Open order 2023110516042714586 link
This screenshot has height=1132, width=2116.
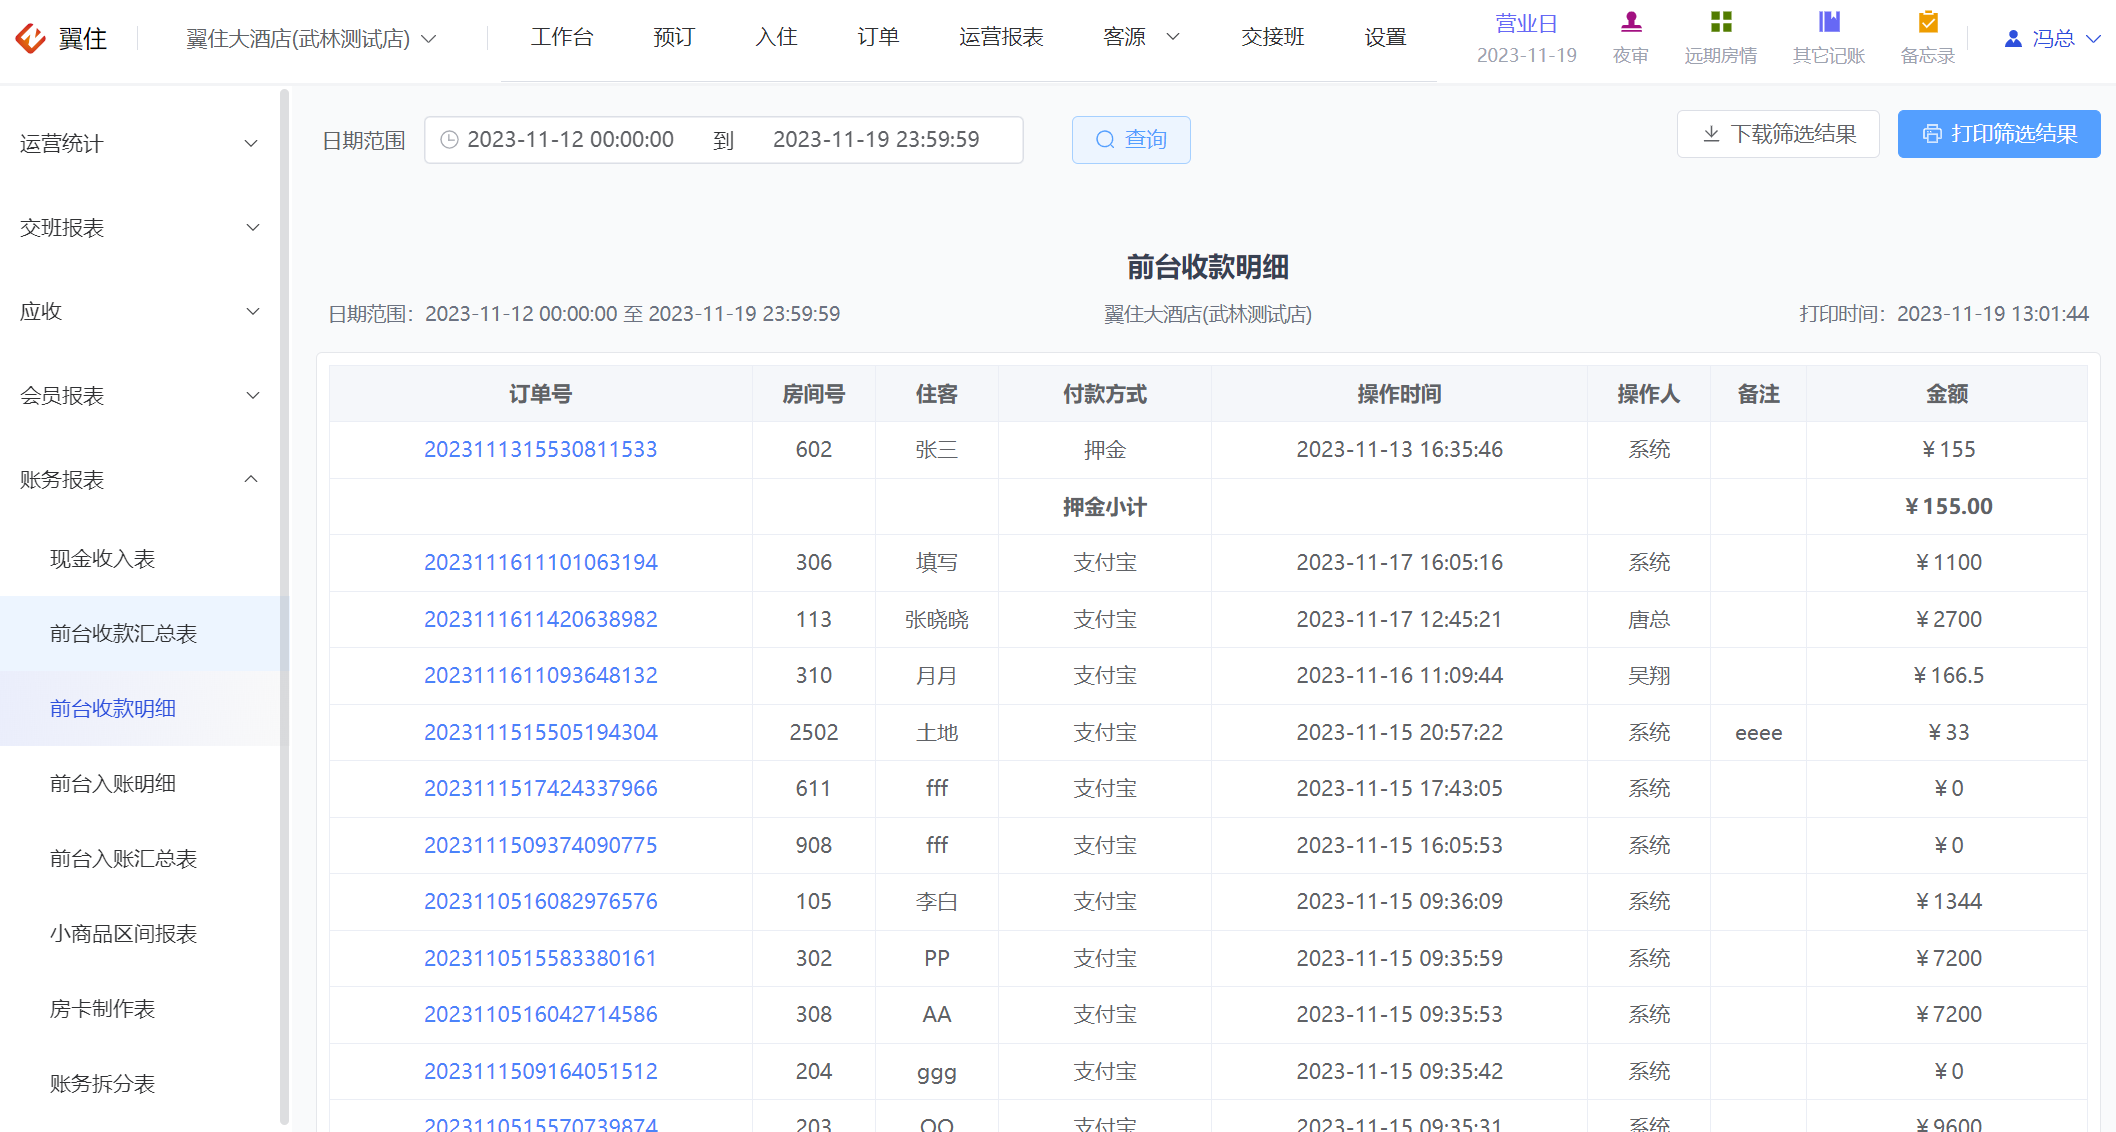pyautogui.click(x=541, y=1014)
